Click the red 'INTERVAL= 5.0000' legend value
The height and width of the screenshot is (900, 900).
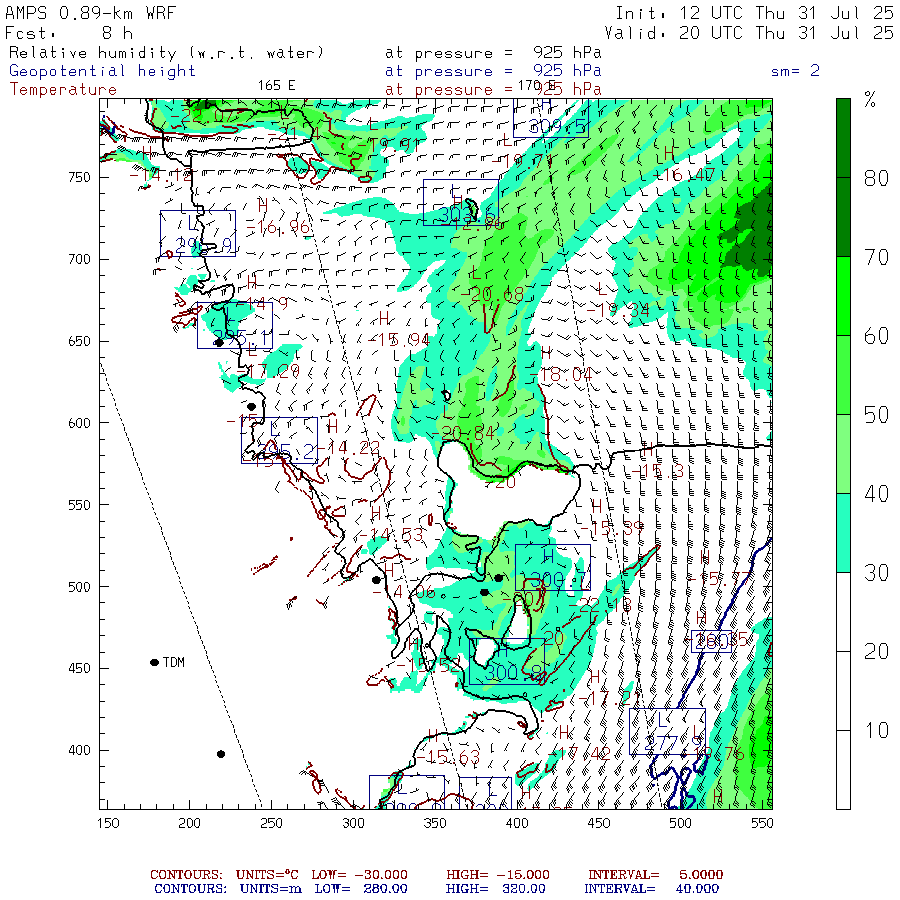click(655, 875)
